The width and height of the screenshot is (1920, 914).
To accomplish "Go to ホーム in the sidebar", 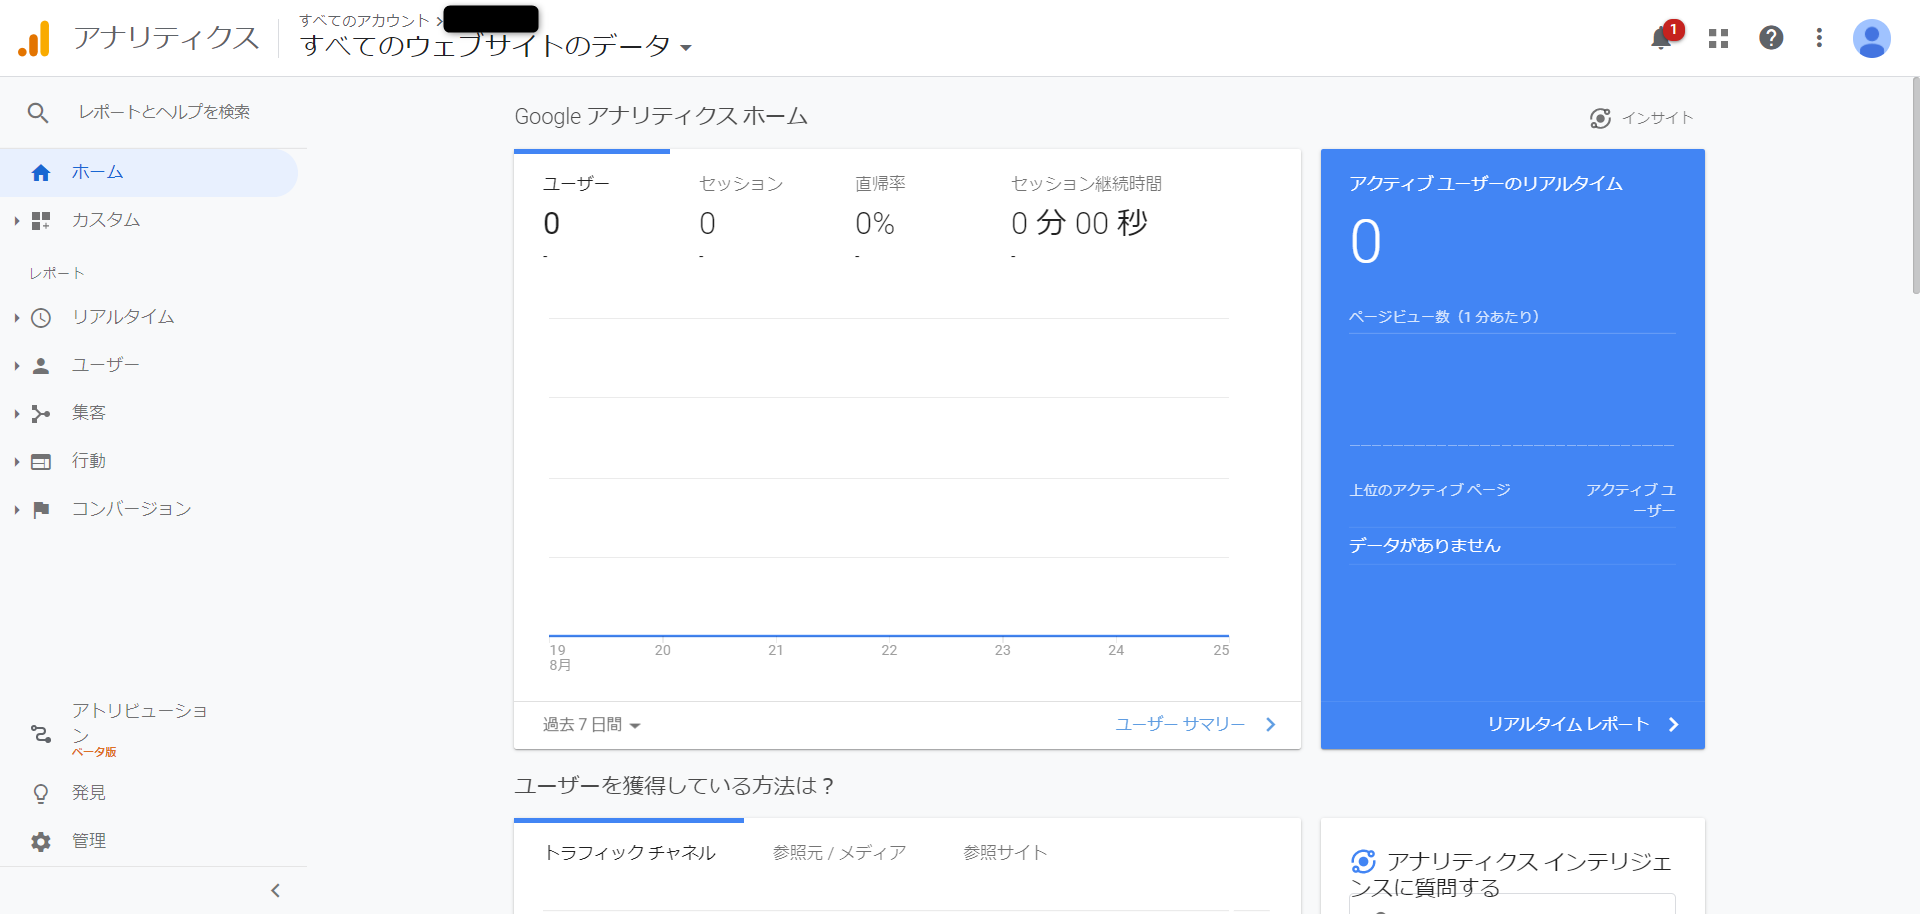I will point(149,173).
